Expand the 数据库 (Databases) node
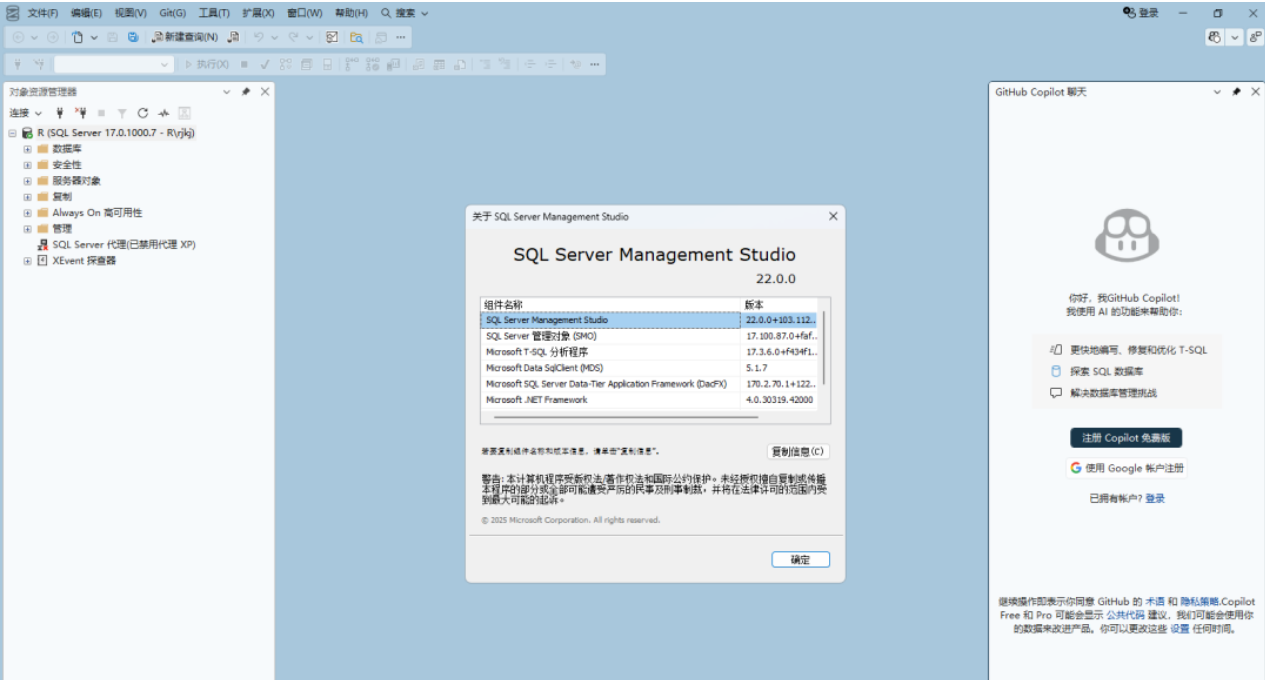The width and height of the screenshot is (1265, 680). click(28, 148)
